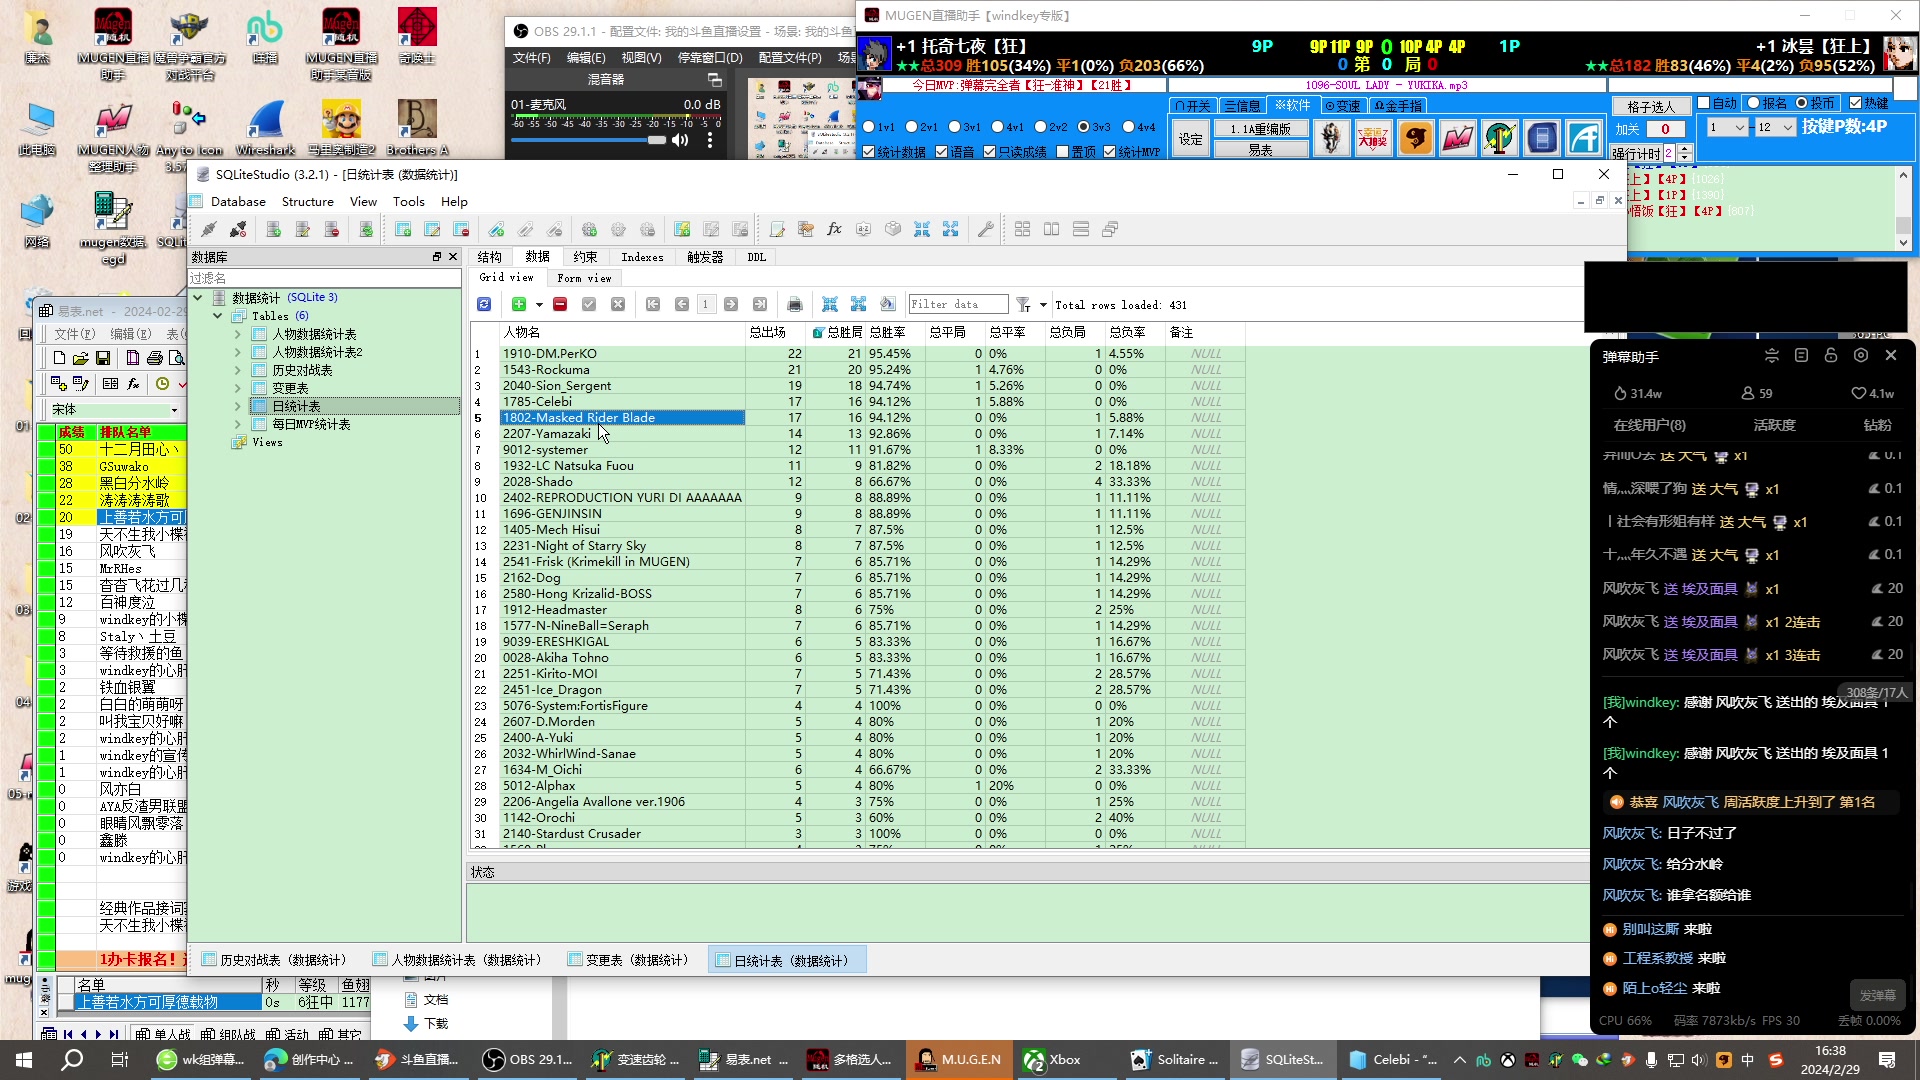This screenshot has width=1920, height=1080.
Task: Open the Tools menu in SQLiteStudio
Action: (x=408, y=201)
